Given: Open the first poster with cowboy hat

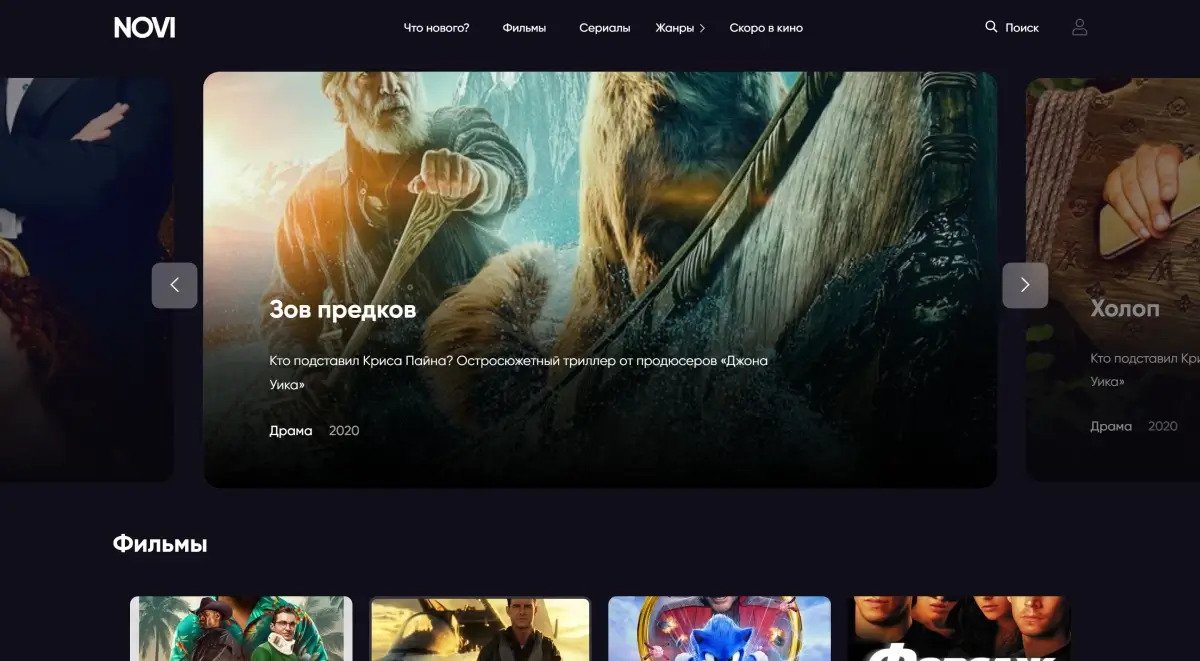Looking at the screenshot, I should [x=241, y=629].
